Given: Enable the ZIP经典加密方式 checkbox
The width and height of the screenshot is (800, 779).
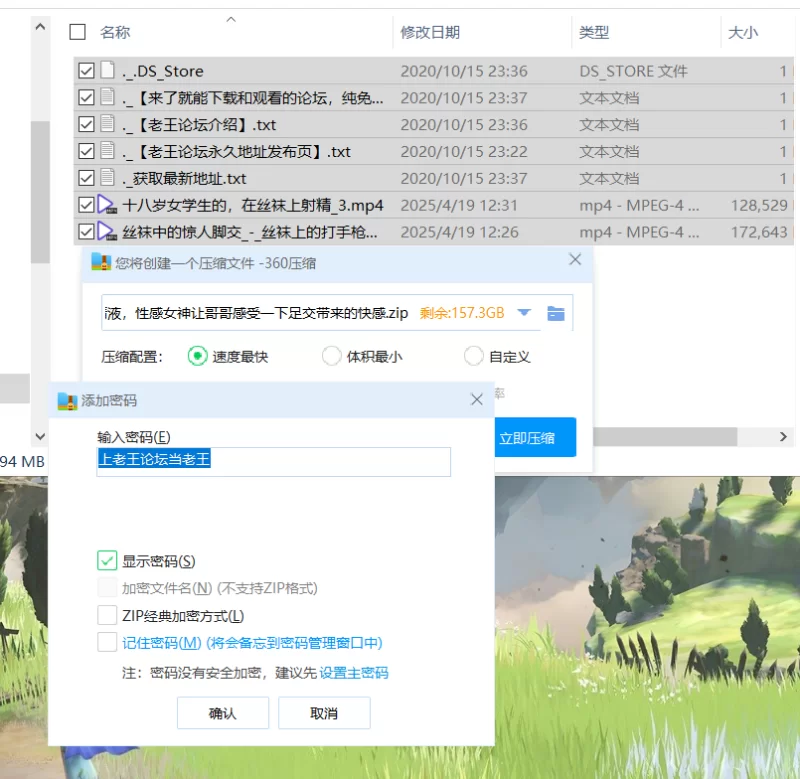Looking at the screenshot, I should click(107, 616).
